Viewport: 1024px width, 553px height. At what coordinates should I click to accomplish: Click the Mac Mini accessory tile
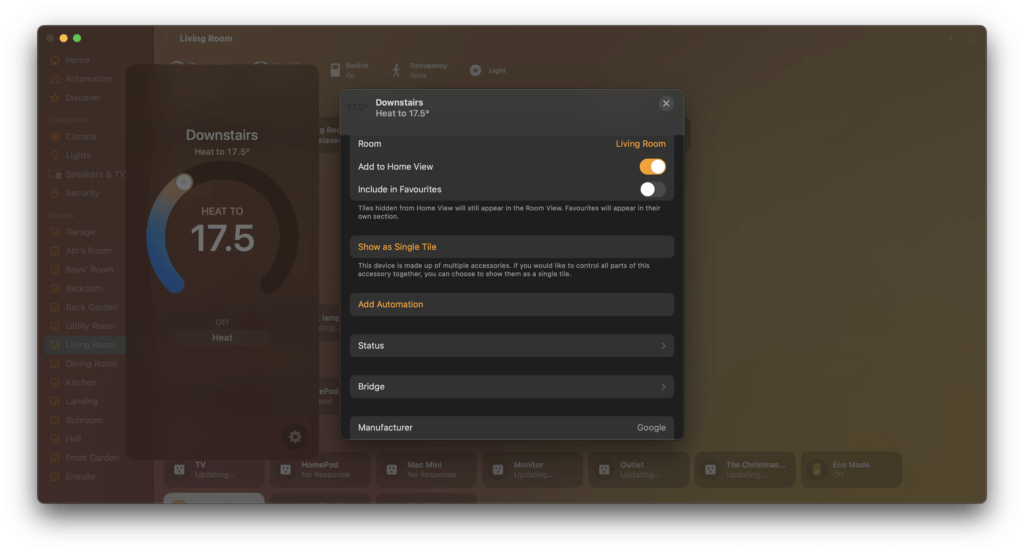426,469
